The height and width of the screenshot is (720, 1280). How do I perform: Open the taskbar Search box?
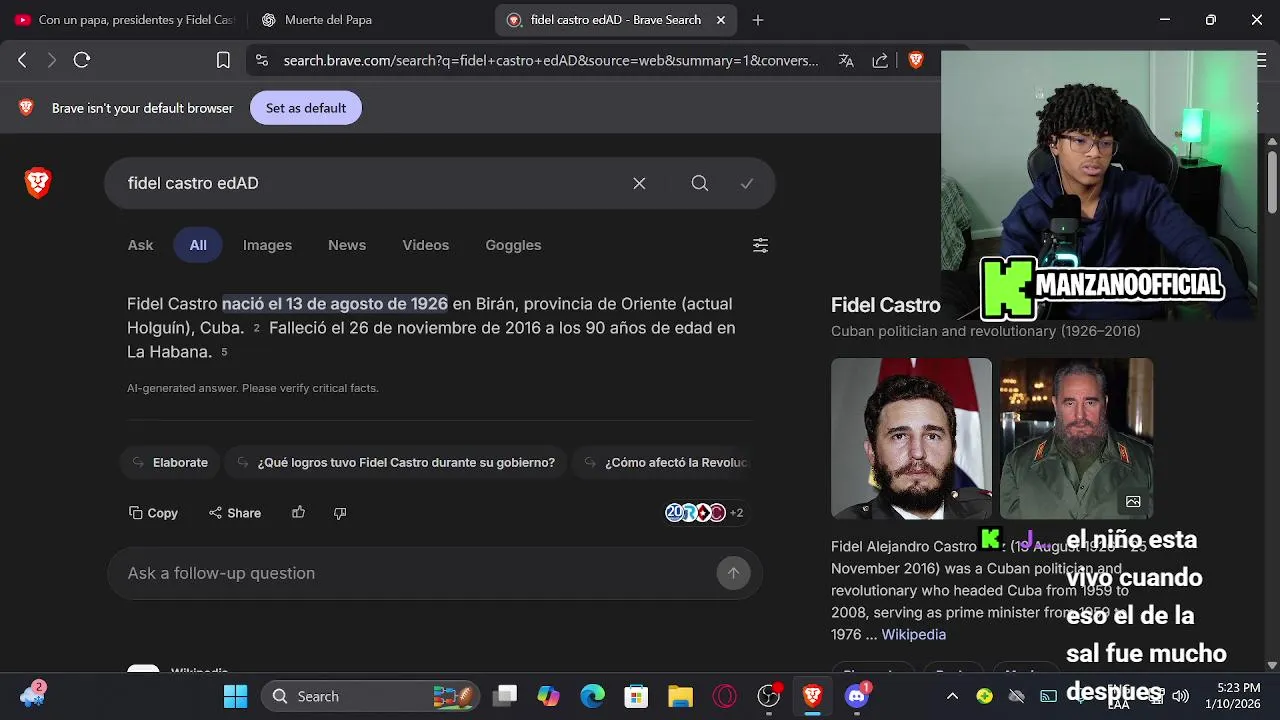pyautogui.click(x=370, y=696)
